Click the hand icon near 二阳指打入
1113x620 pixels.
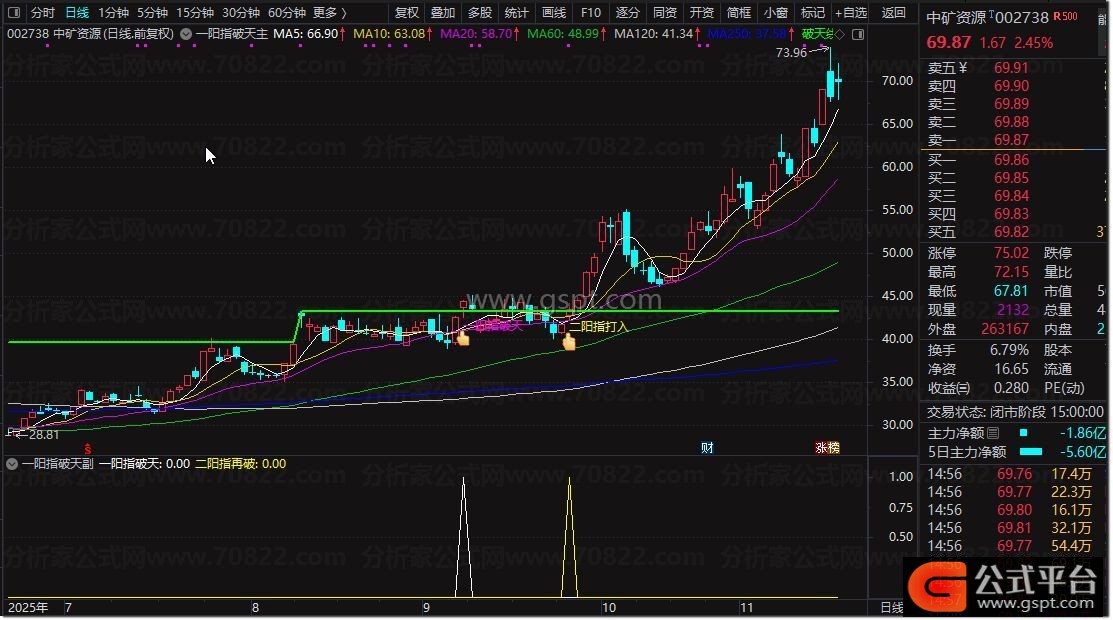tap(569, 343)
